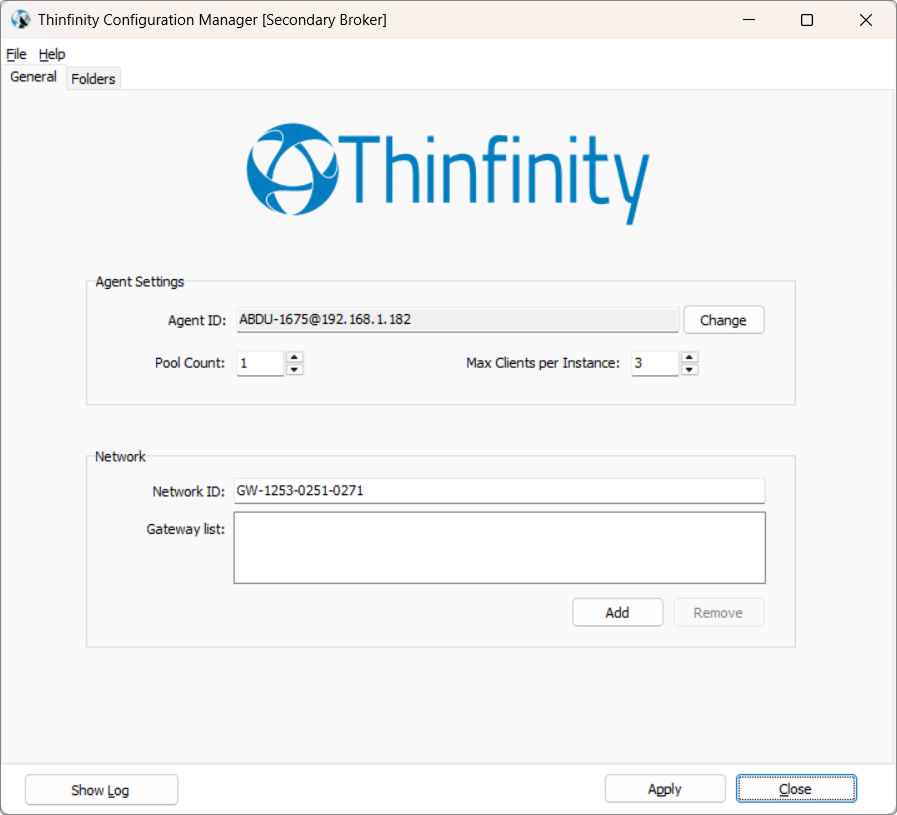Focus the Pool Count number field
Viewport: 897px width, 815px height.
(x=260, y=363)
